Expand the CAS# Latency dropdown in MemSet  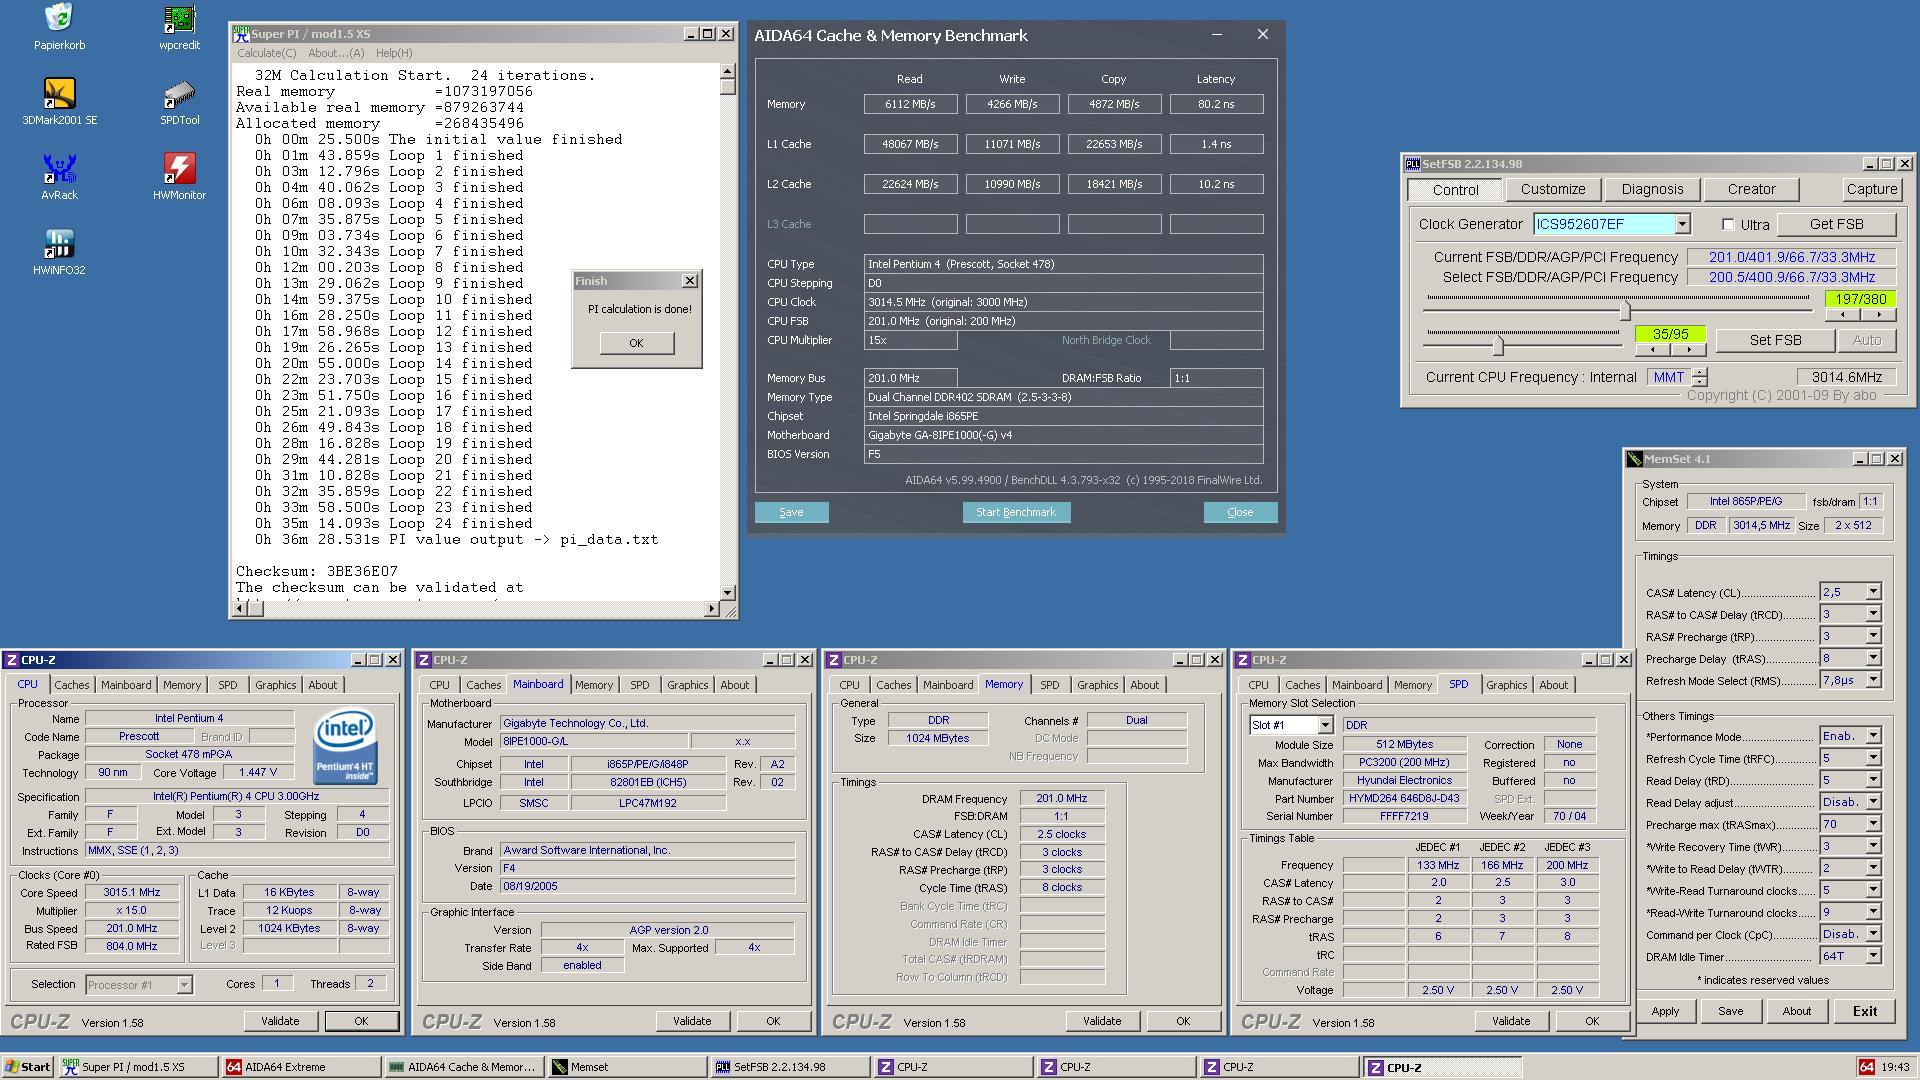(x=1873, y=592)
